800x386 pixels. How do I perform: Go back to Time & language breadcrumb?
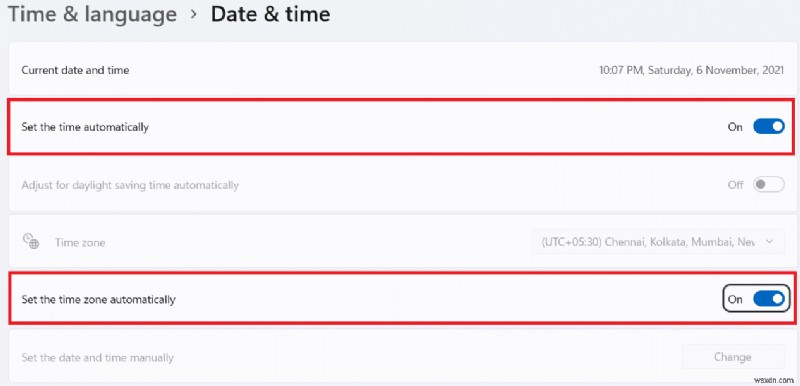(x=92, y=14)
